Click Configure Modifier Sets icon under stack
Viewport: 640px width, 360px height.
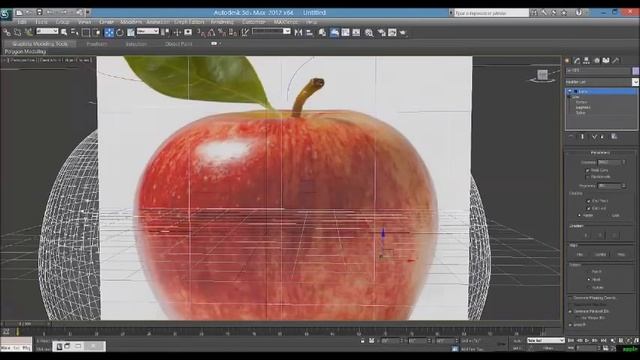coord(614,137)
